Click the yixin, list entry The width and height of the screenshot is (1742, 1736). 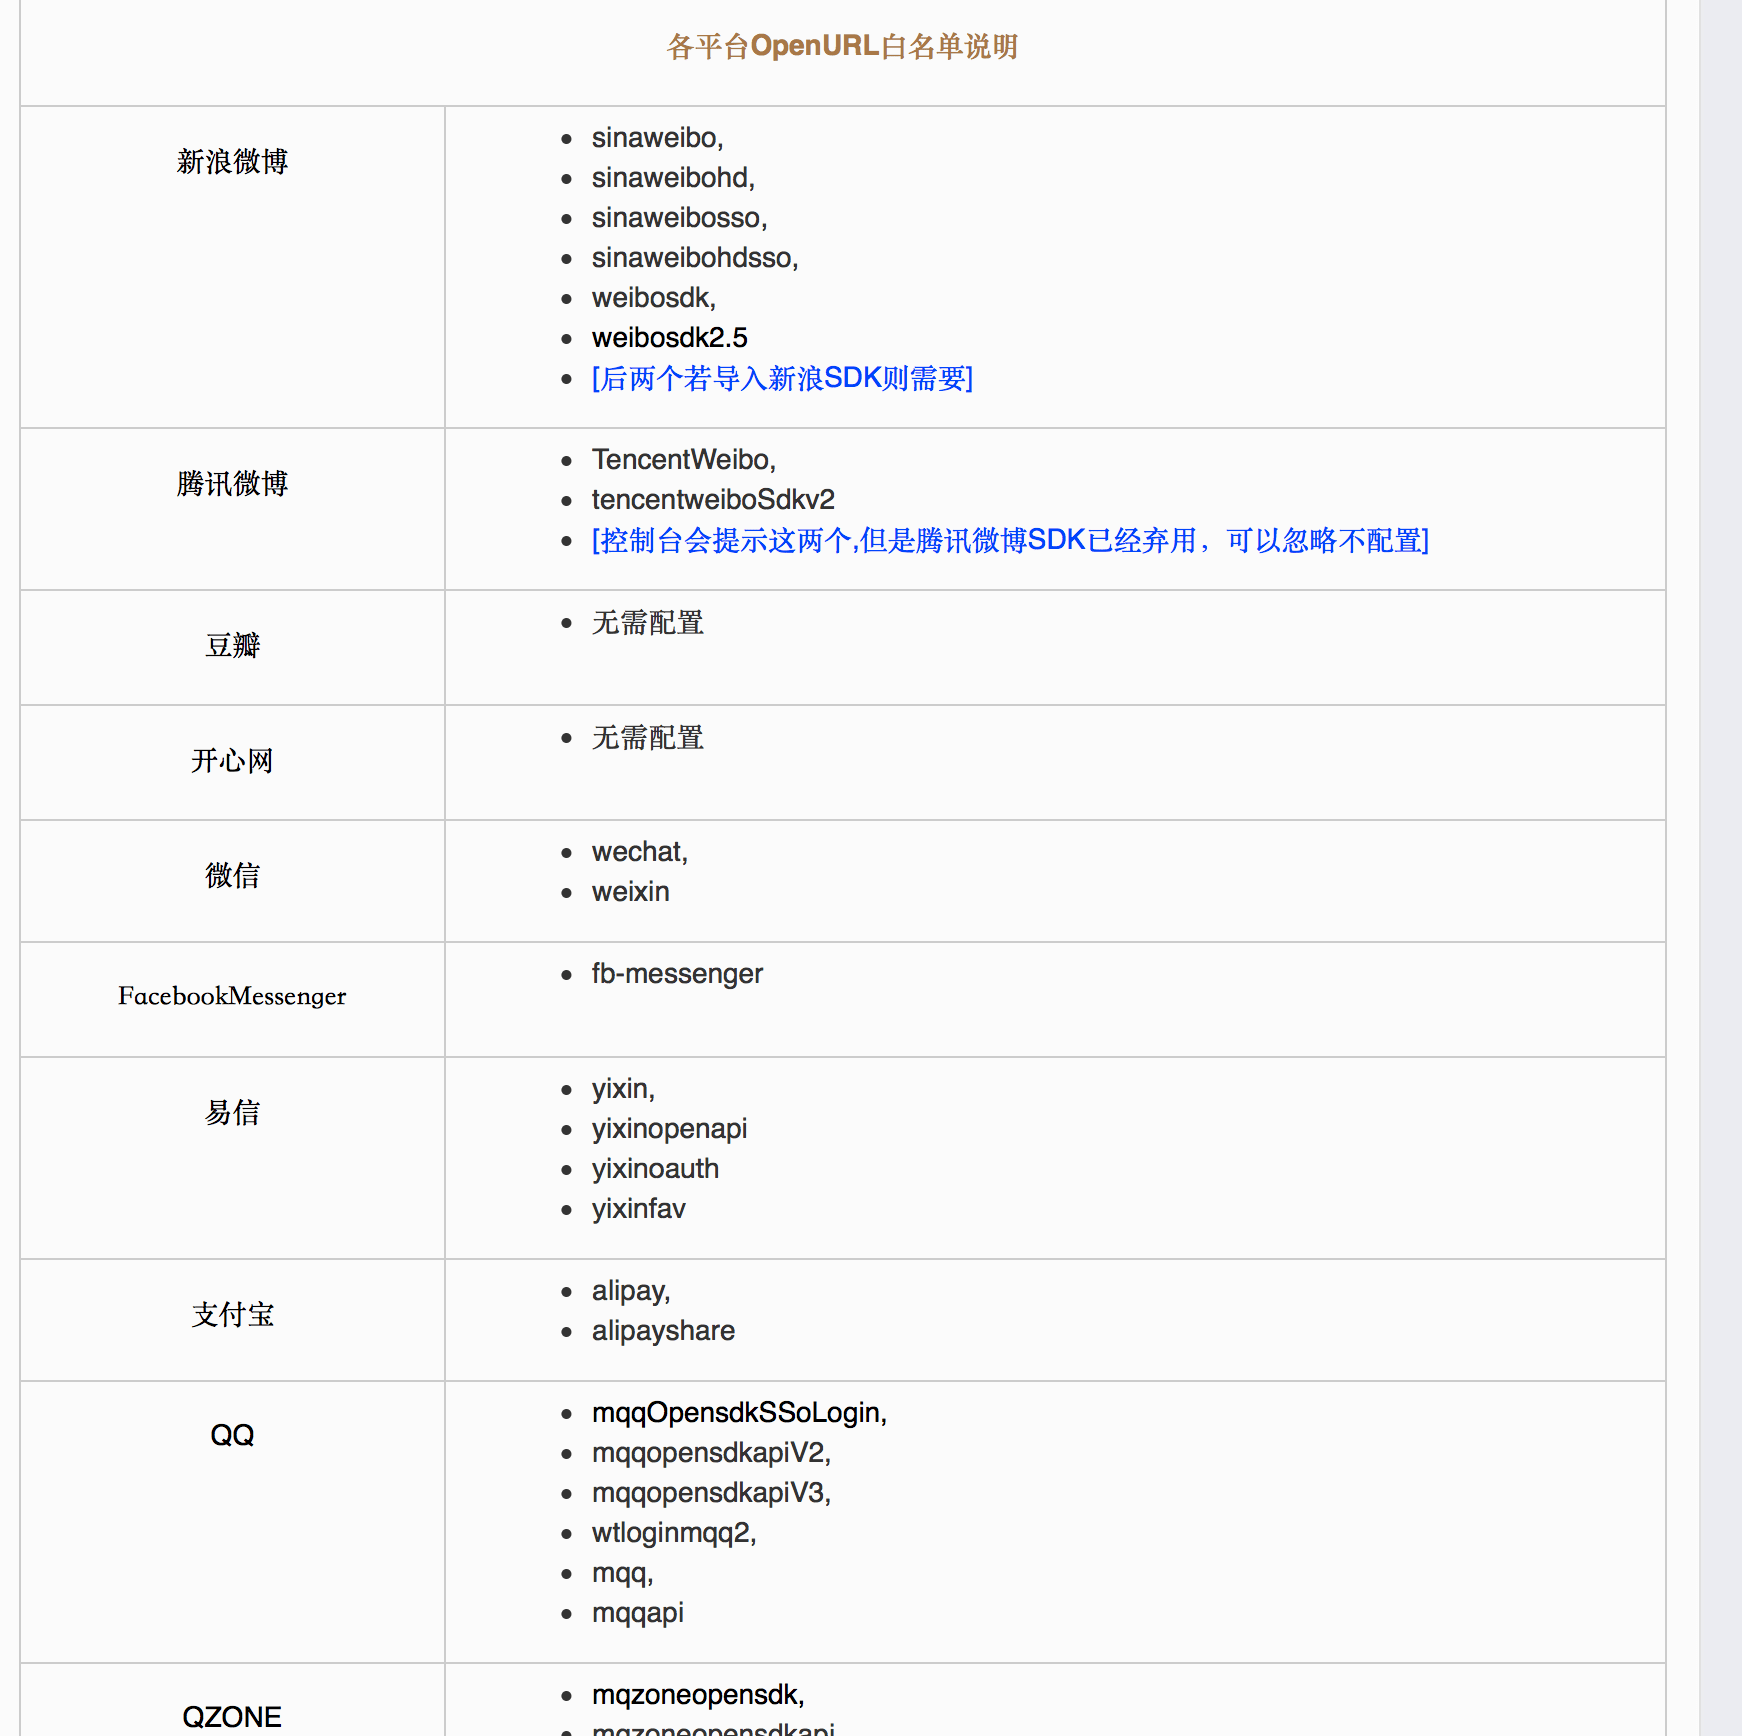click(x=623, y=1088)
